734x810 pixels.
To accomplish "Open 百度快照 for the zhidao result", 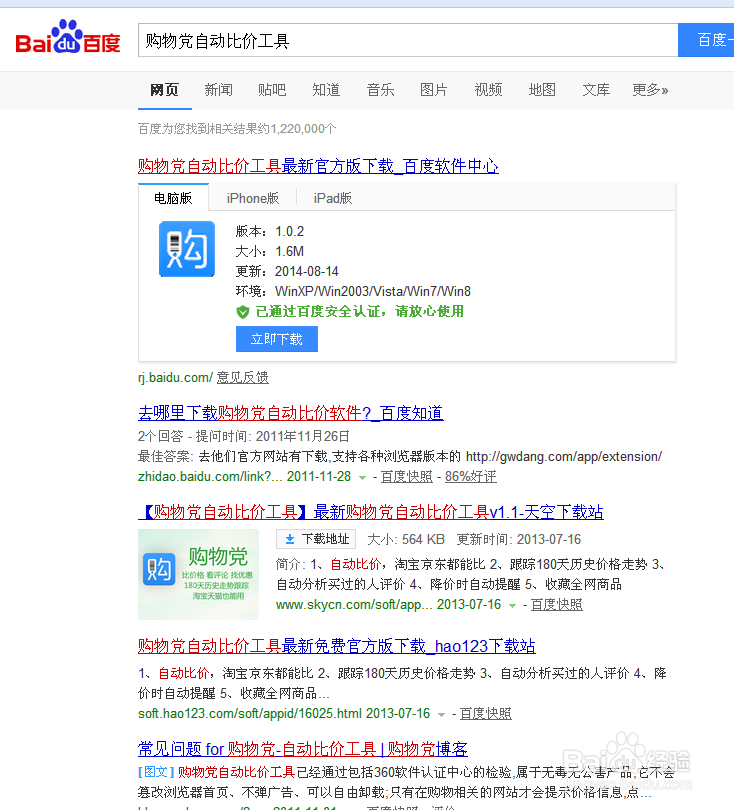I will (407, 476).
